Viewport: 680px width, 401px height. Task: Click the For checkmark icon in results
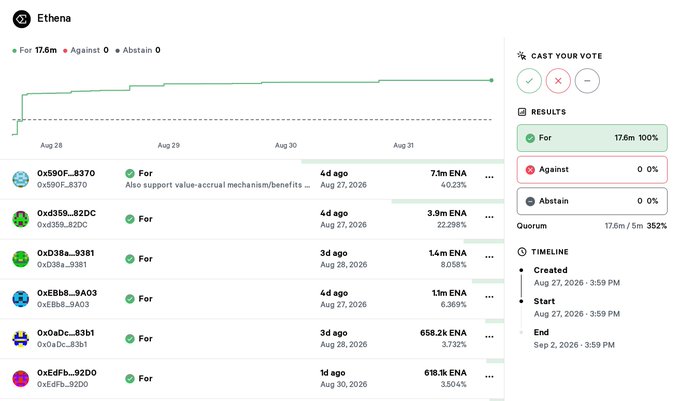(x=530, y=138)
